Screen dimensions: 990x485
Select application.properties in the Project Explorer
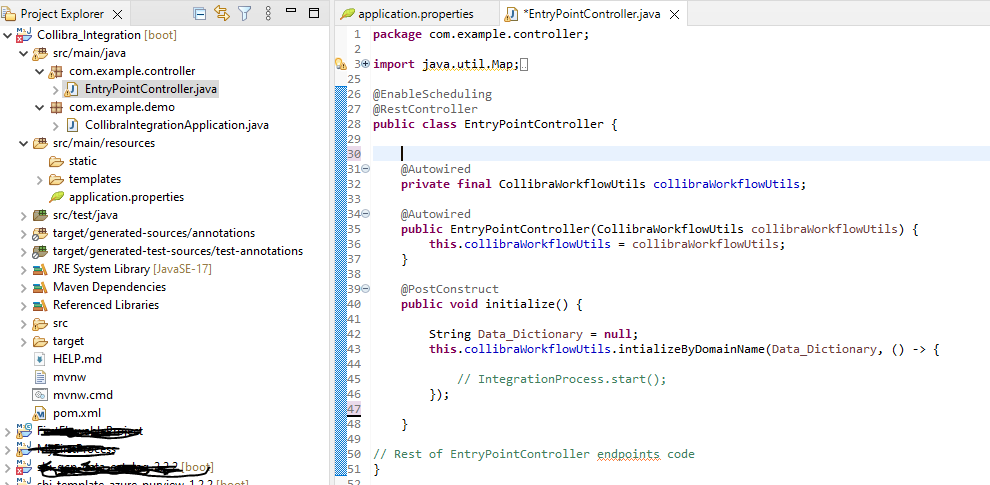126,197
